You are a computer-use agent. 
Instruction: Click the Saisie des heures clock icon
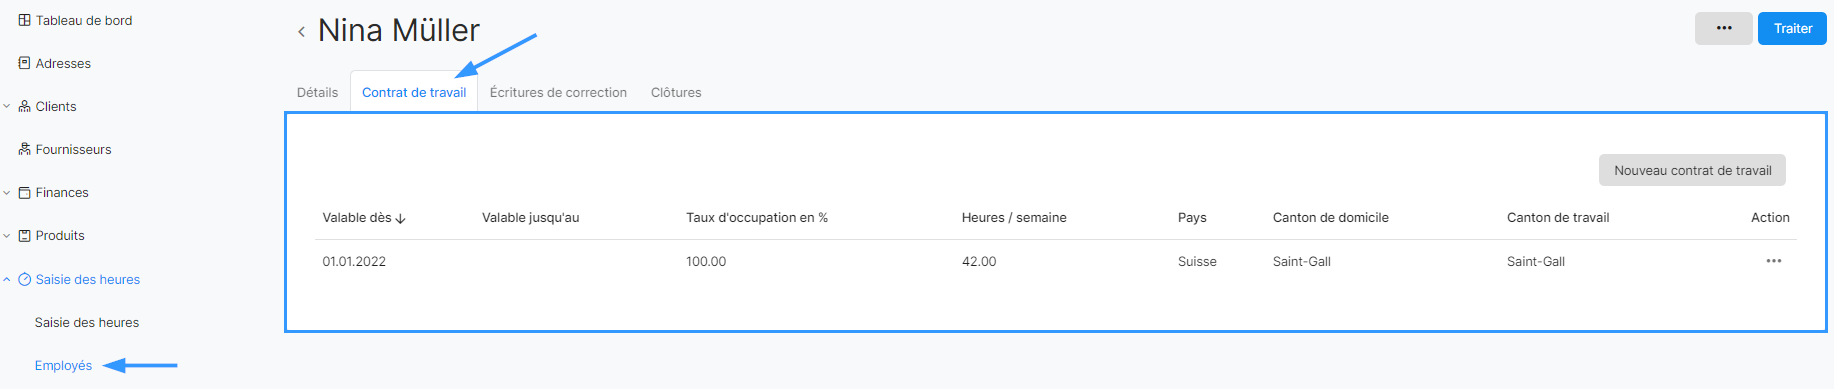point(24,279)
